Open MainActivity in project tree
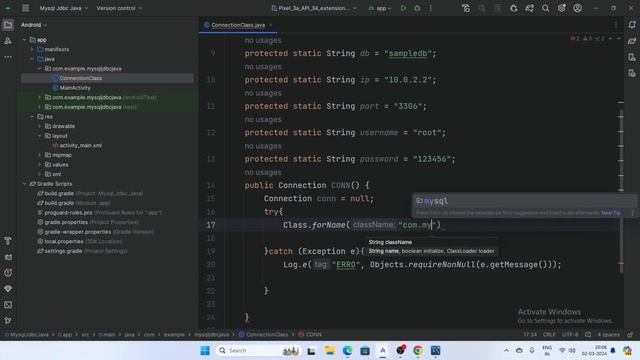Image resolution: width=640 pixels, height=360 pixels. [75, 88]
